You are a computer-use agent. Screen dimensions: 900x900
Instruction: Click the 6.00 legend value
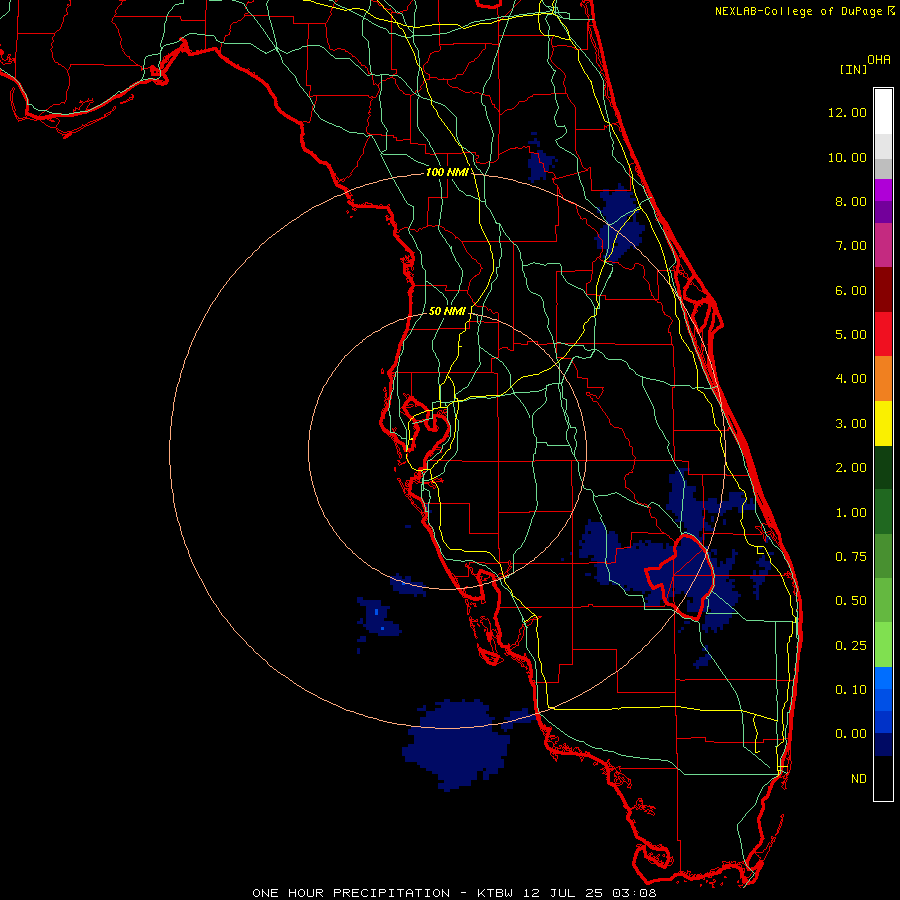pyautogui.click(x=851, y=290)
